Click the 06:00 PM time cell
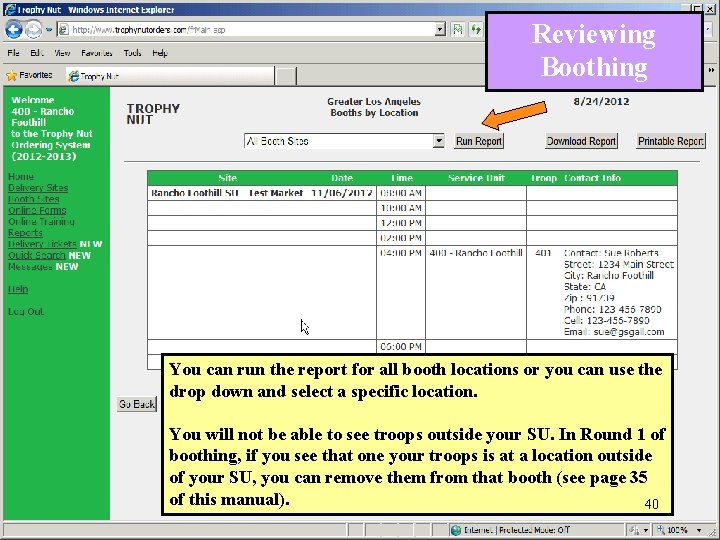This screenshot has height=540, width=720. (x=401, y=347)
